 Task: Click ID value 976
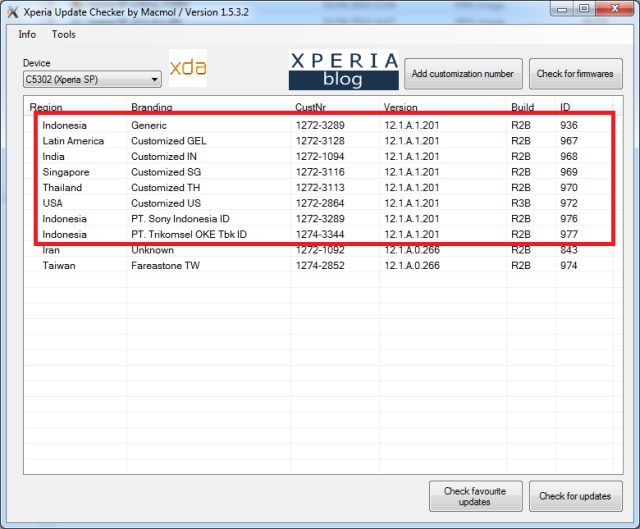[x=569, y=219]
